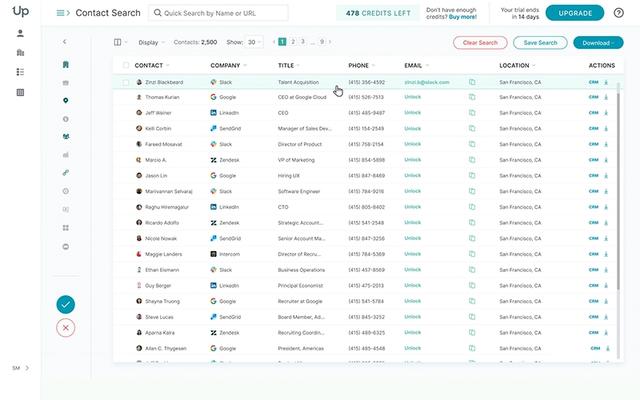
Task: Click phone (415) 475-2013 for Guy Berger
Action: pos(366,286)
